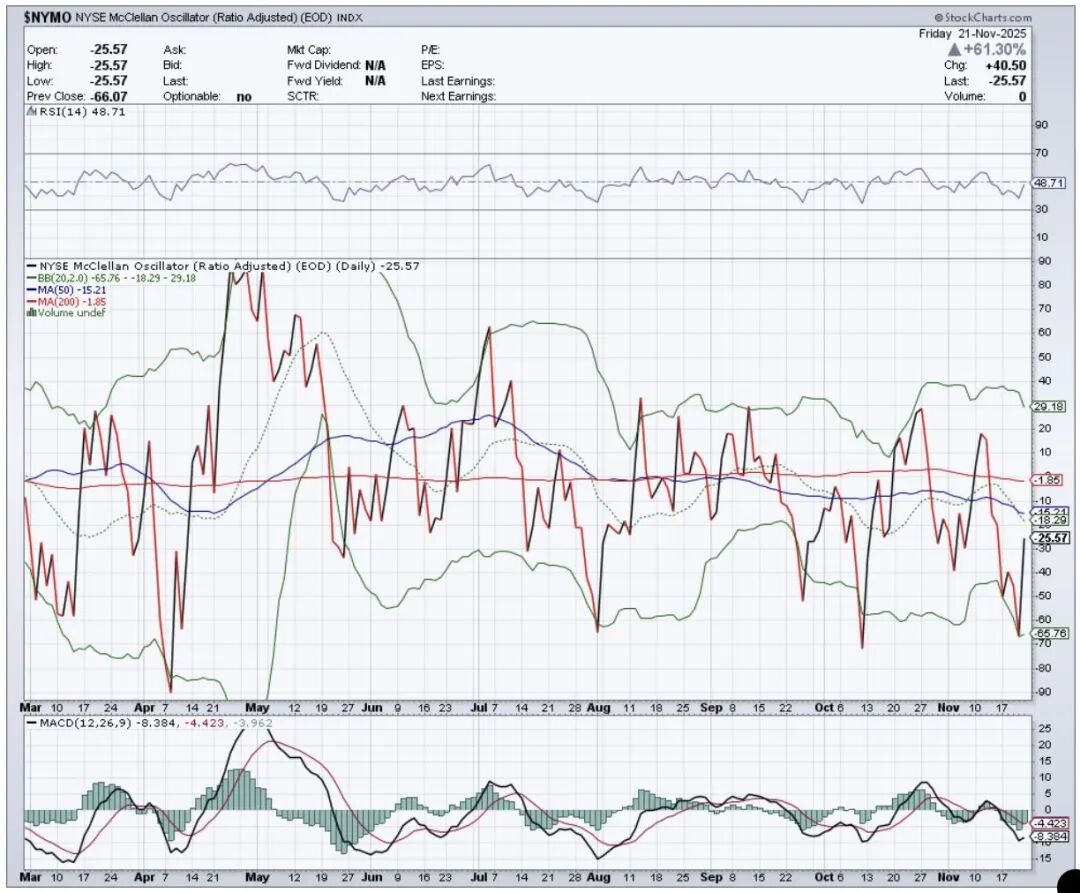Click the -65.76 lower band axis flag

tap(1050, 633)
